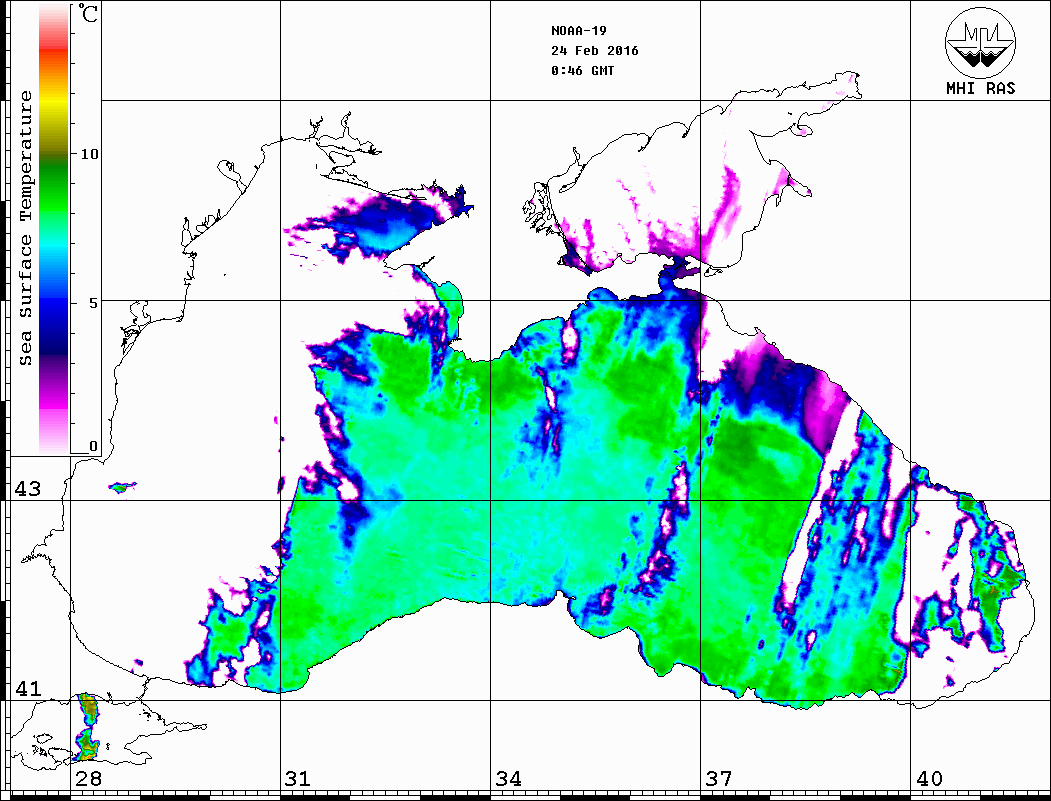Click longitude label 34
The height and width of the screenshot is (801, 1051).
tap(508, 779)
